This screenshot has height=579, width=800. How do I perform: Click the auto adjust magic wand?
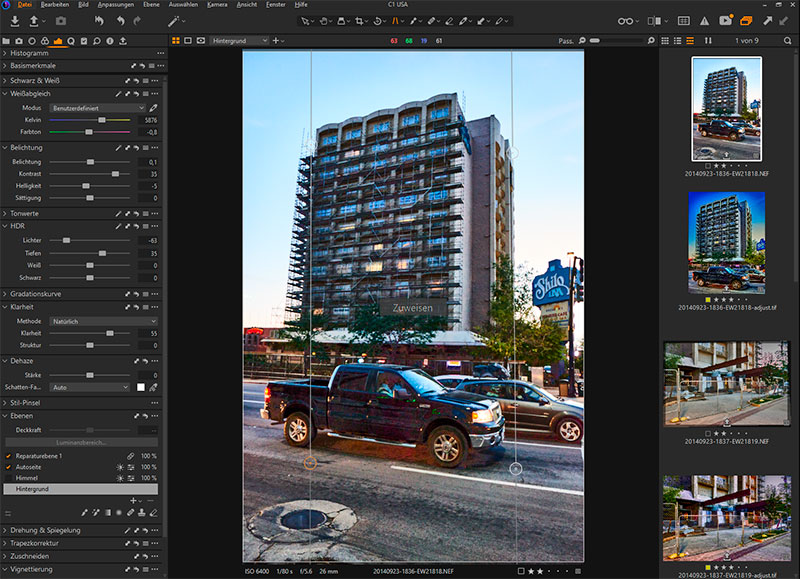point(173,21)
